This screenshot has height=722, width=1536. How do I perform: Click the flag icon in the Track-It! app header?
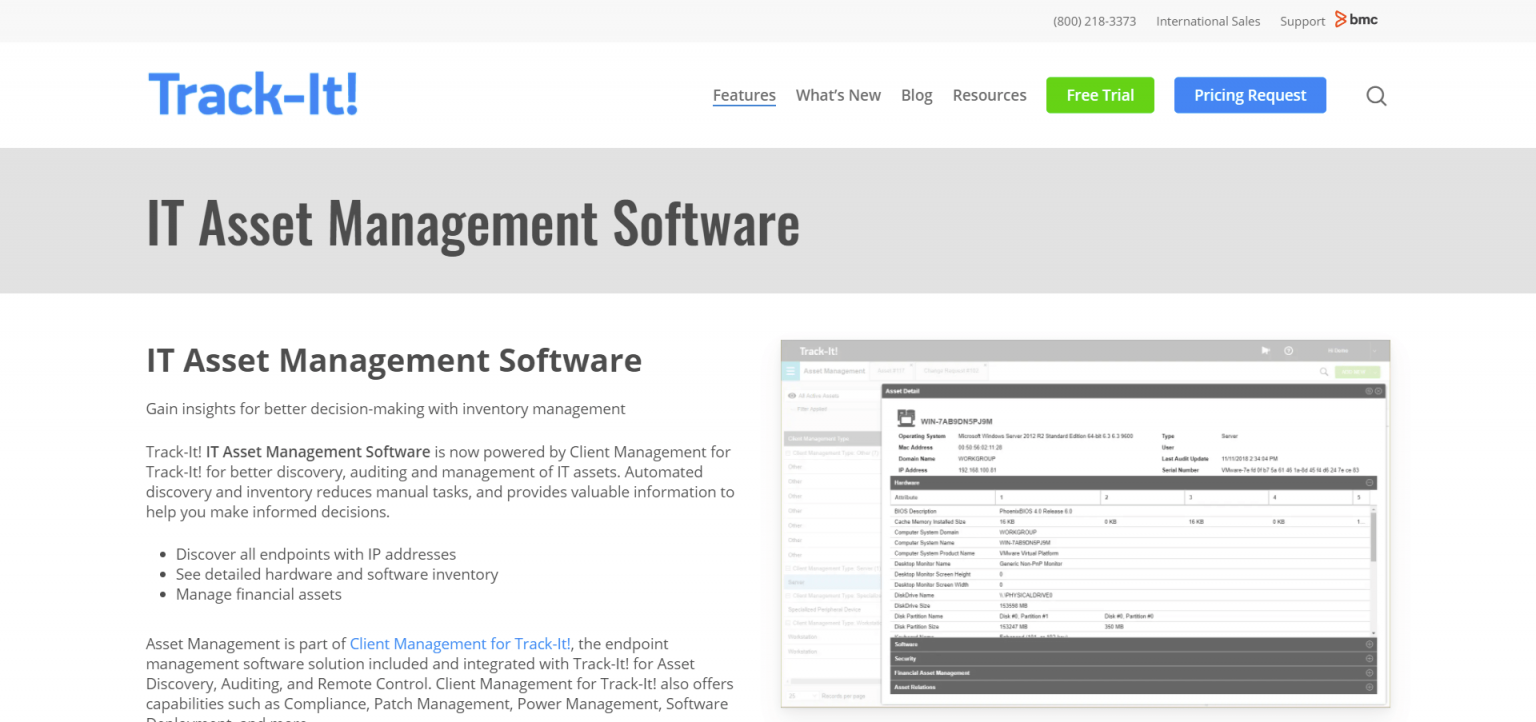[x=1265, y=350]
